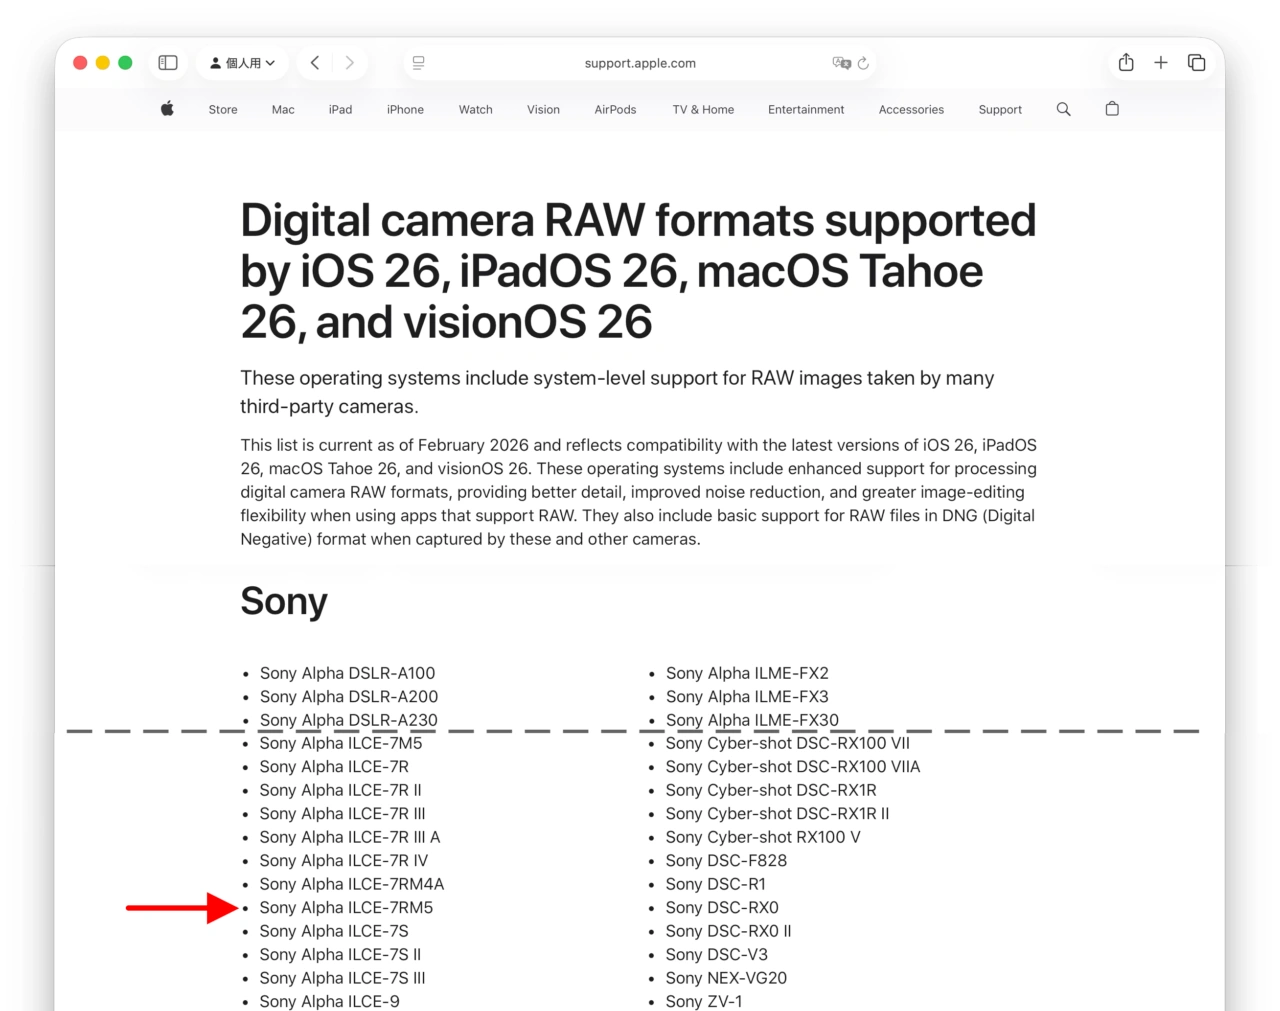Click the Accessories navigation link
The width and height of the screenshot is (1280, 1011).
911,110
